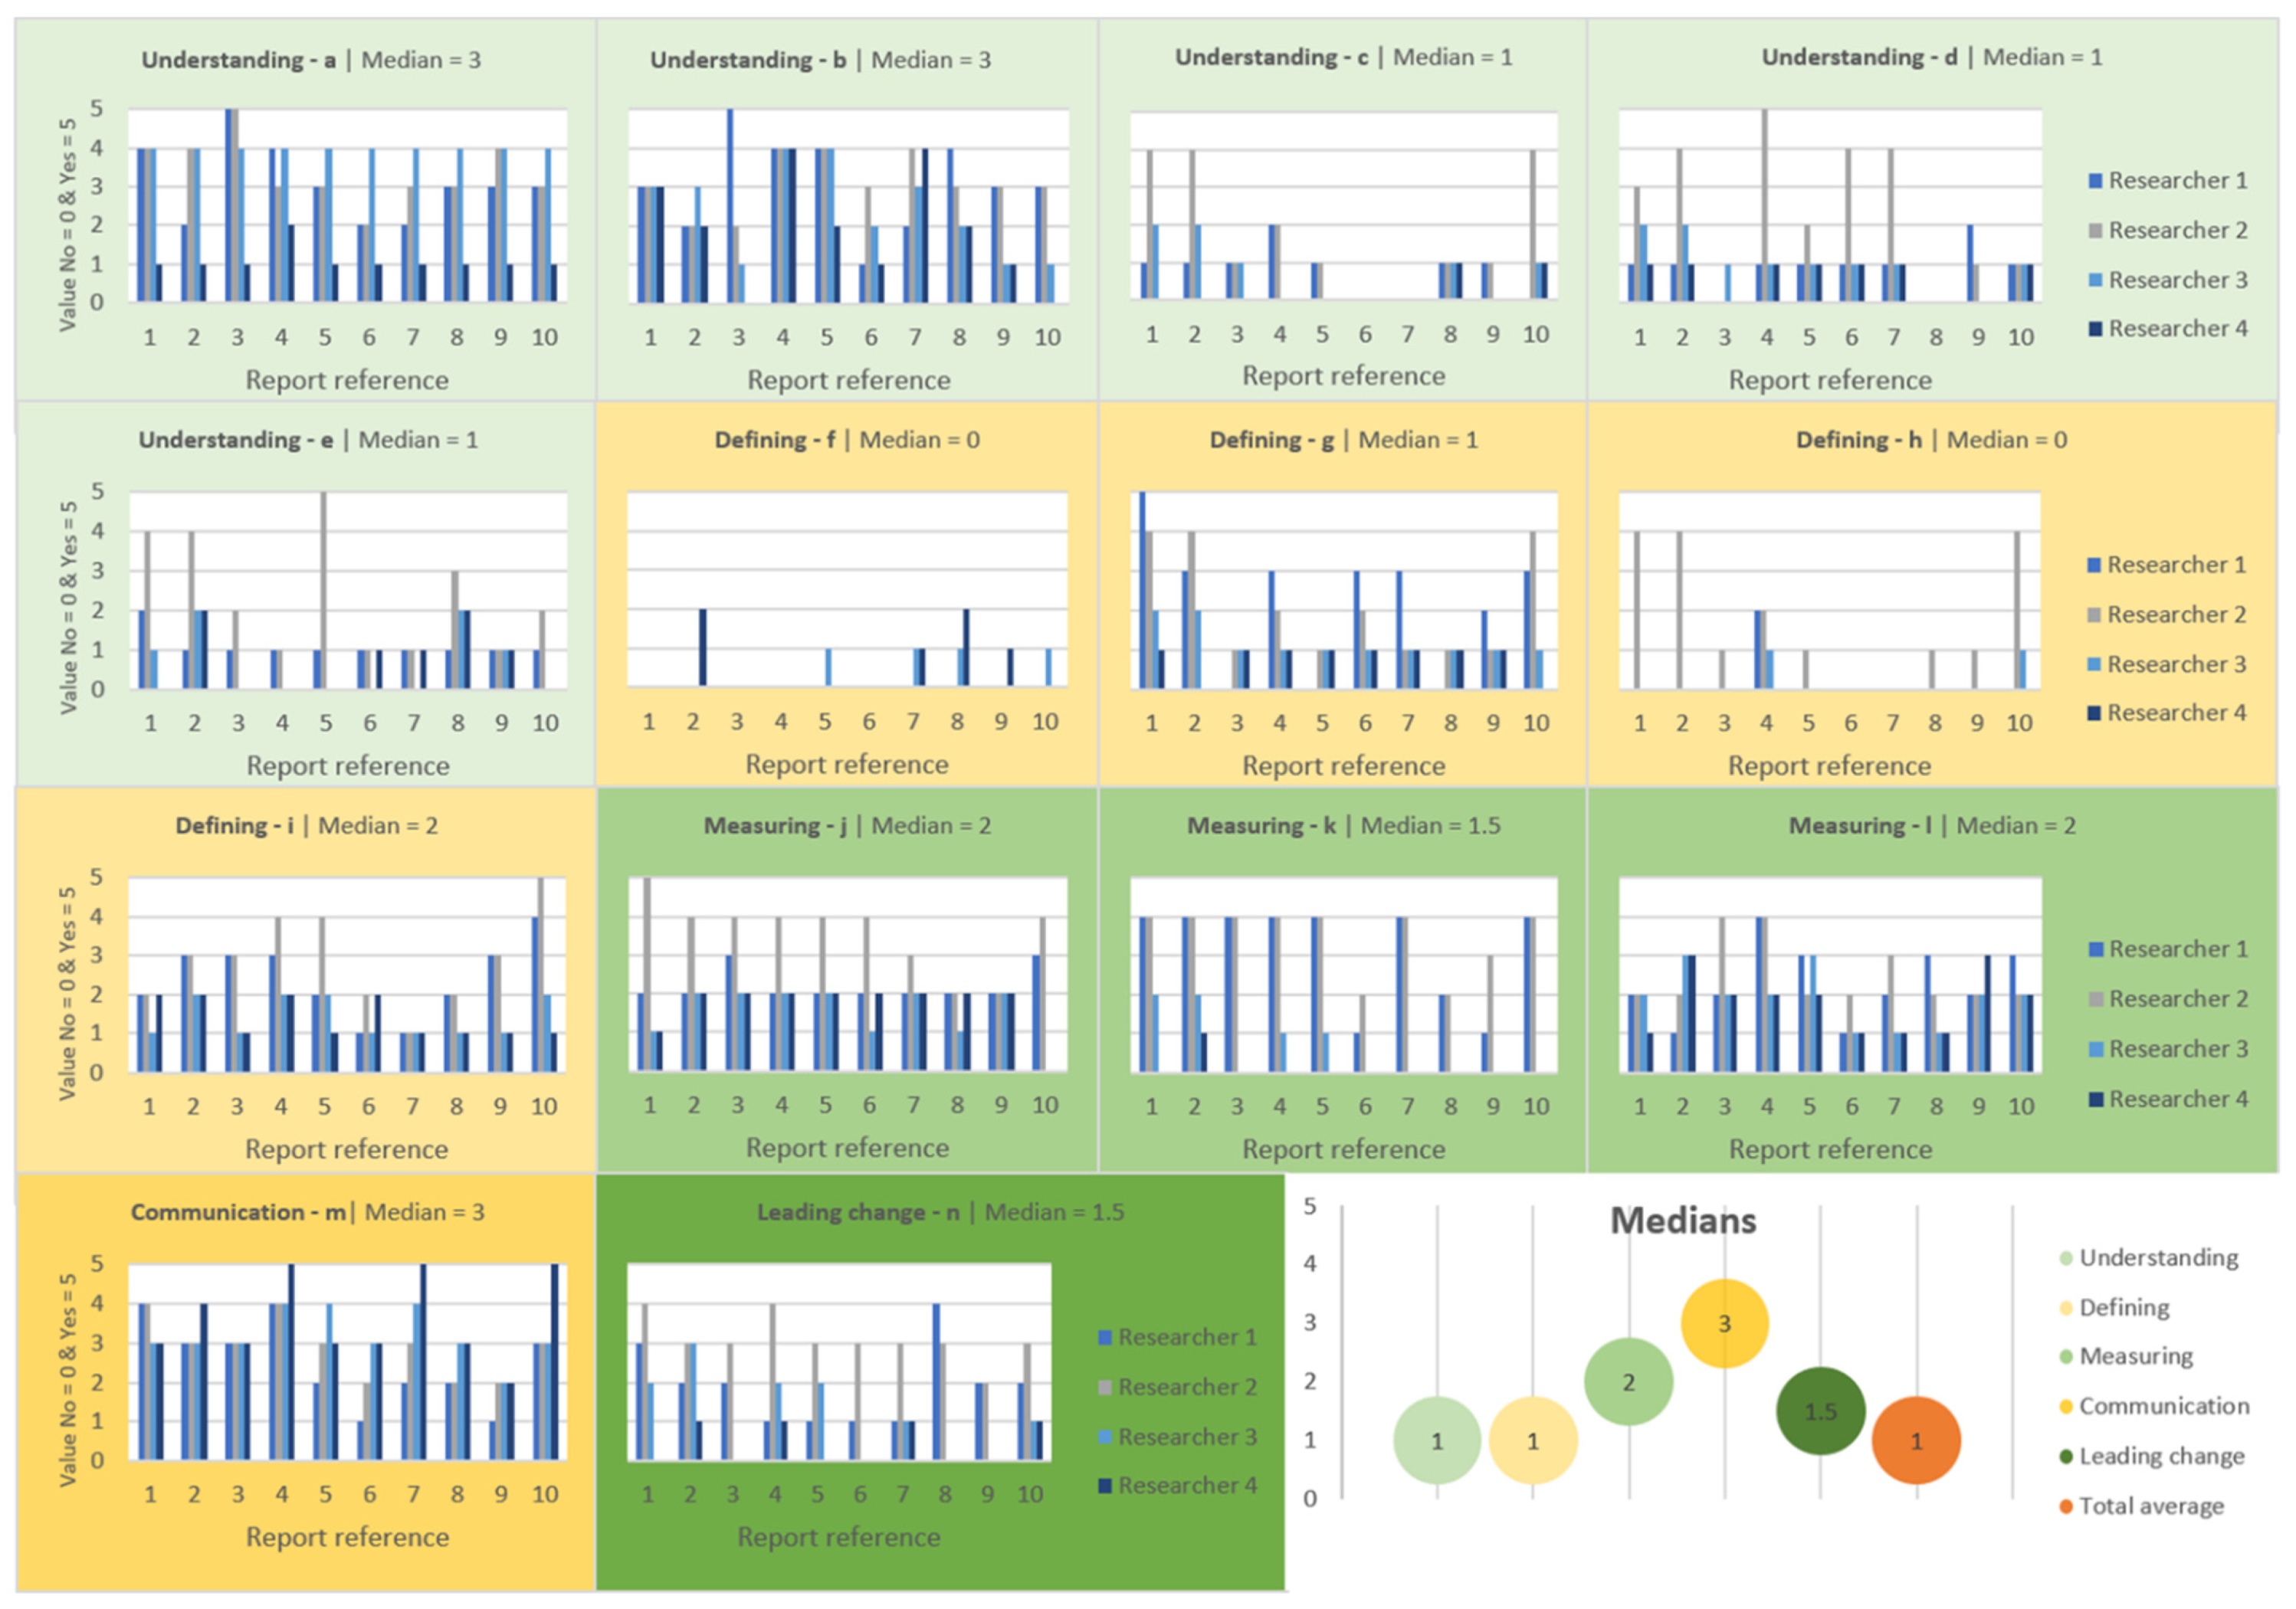Click Leading change legend entry in Medians

coord(2160,1456)
